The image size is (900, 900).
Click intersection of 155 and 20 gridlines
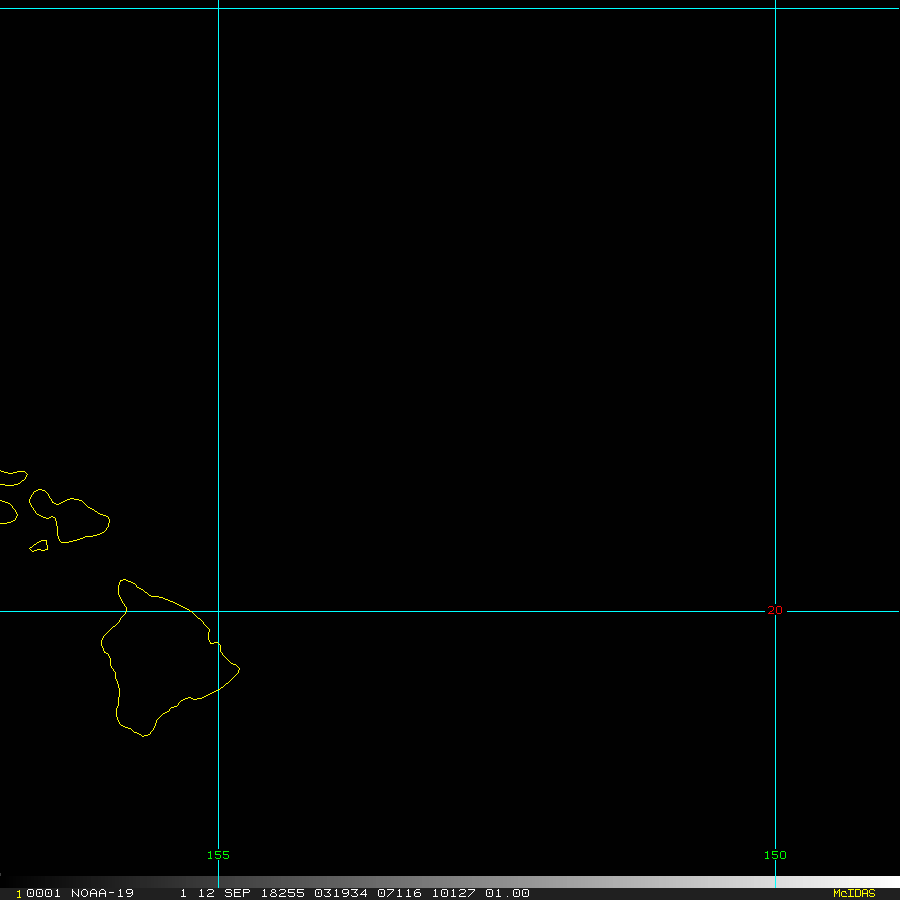218,611
